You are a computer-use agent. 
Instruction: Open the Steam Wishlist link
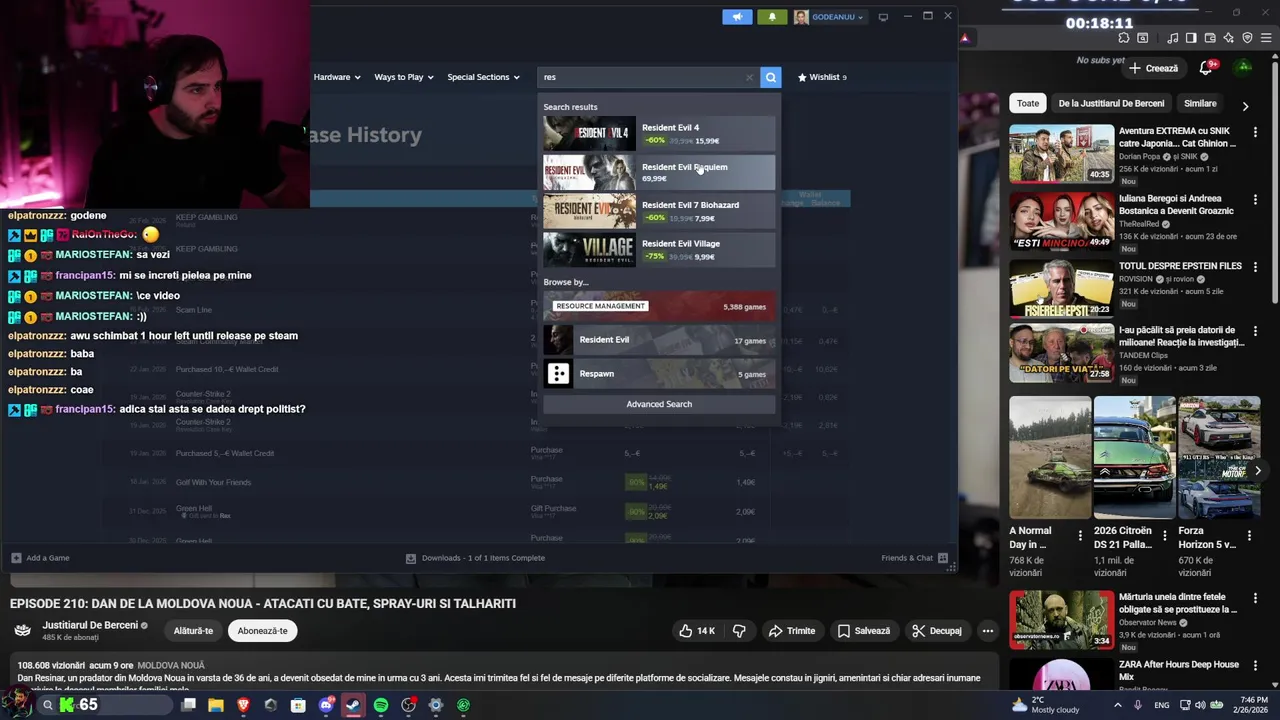point(822,77)
